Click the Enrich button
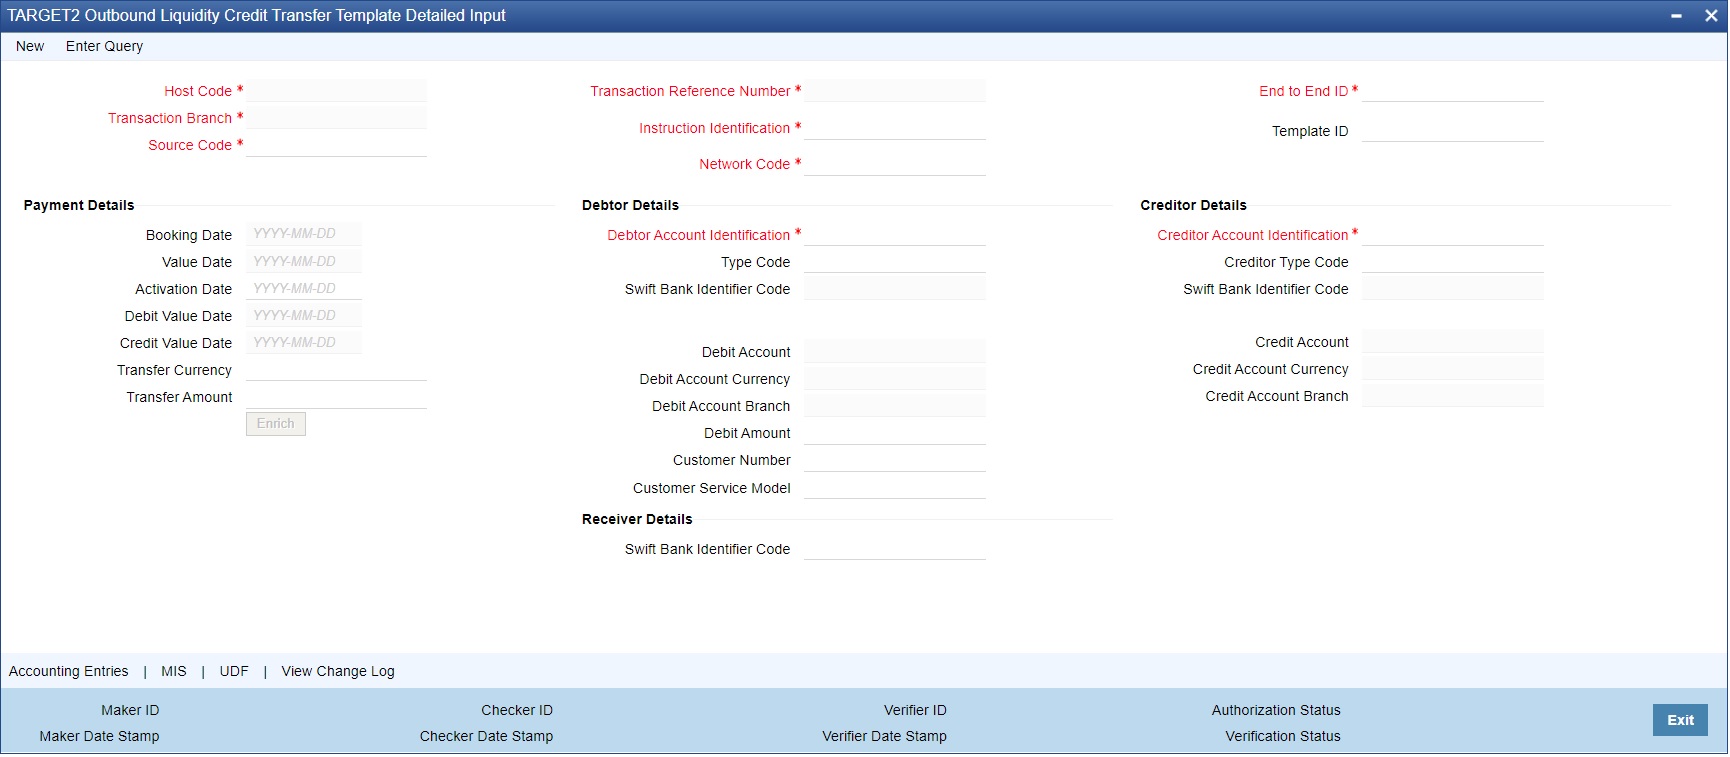1730x757 pixels. [276, 424]
